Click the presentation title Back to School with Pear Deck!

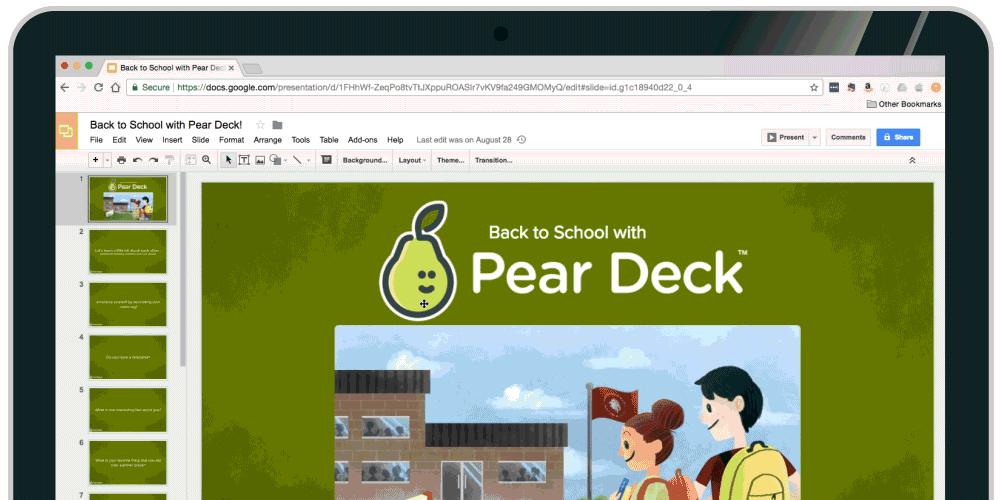tap(166, 124)
